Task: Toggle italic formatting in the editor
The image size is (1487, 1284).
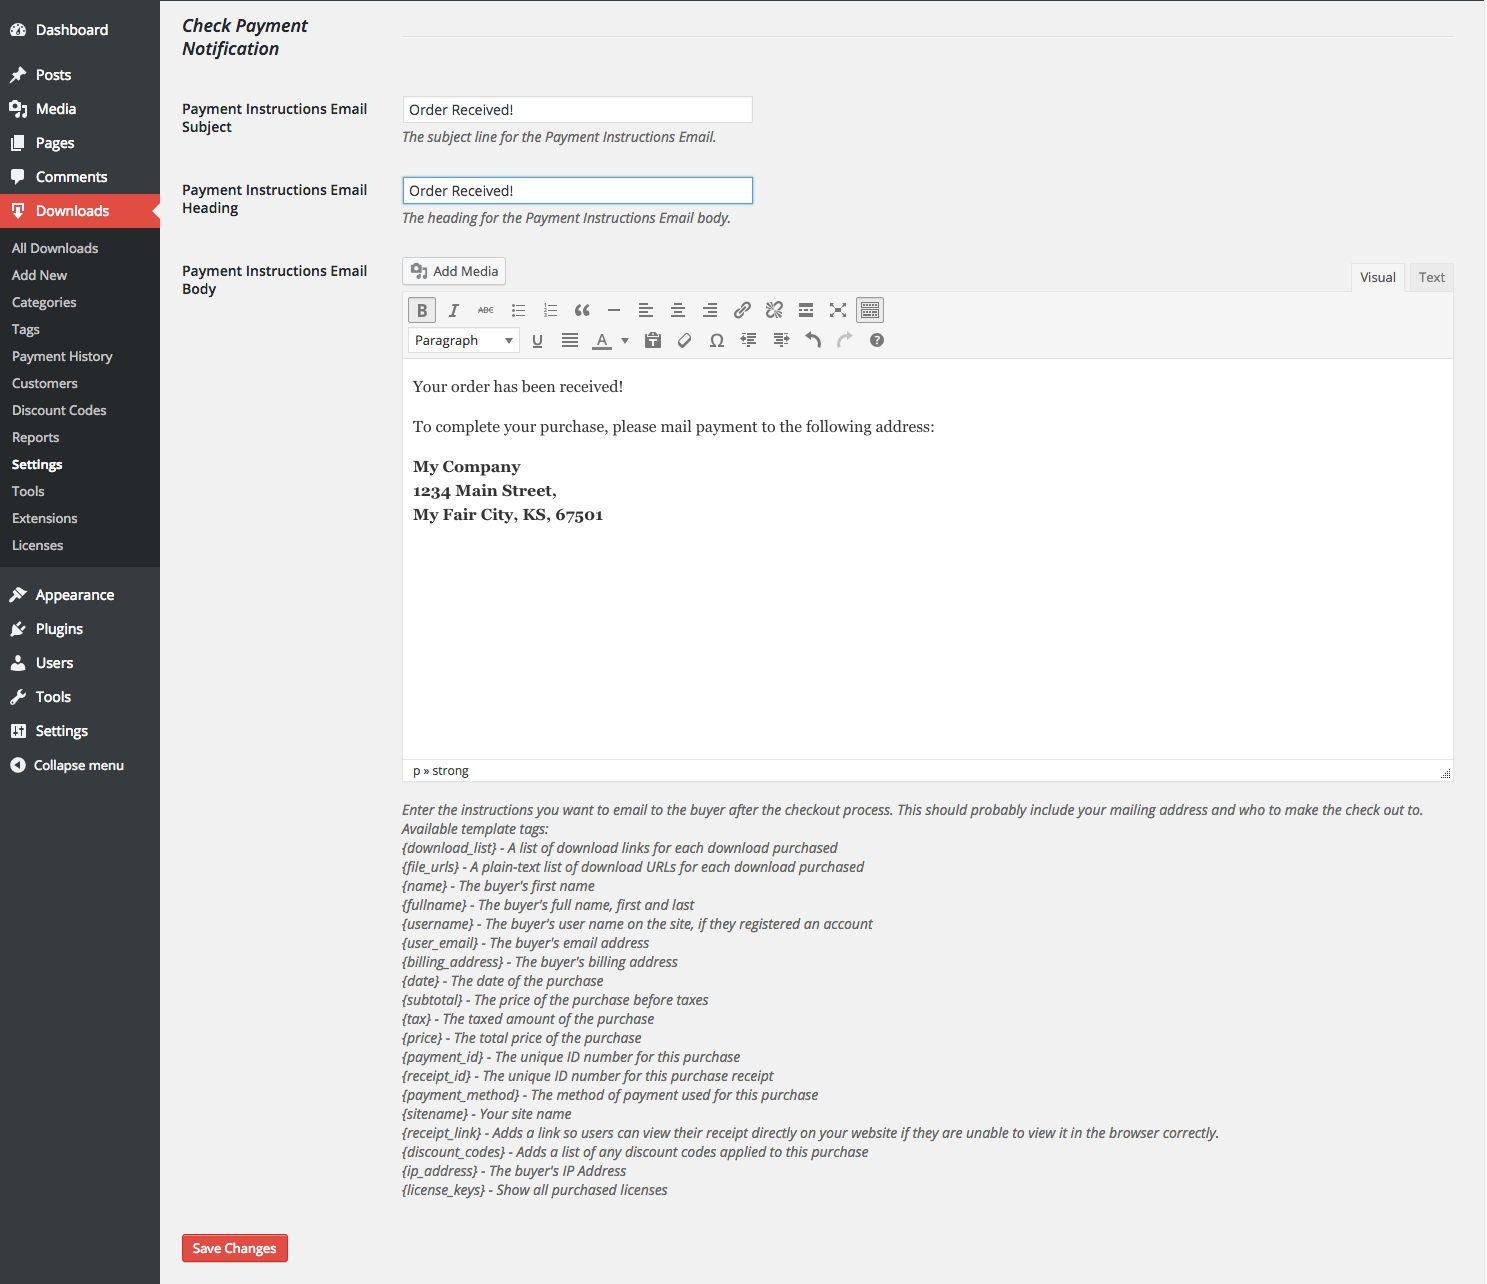Action: [x=454, y=310]
